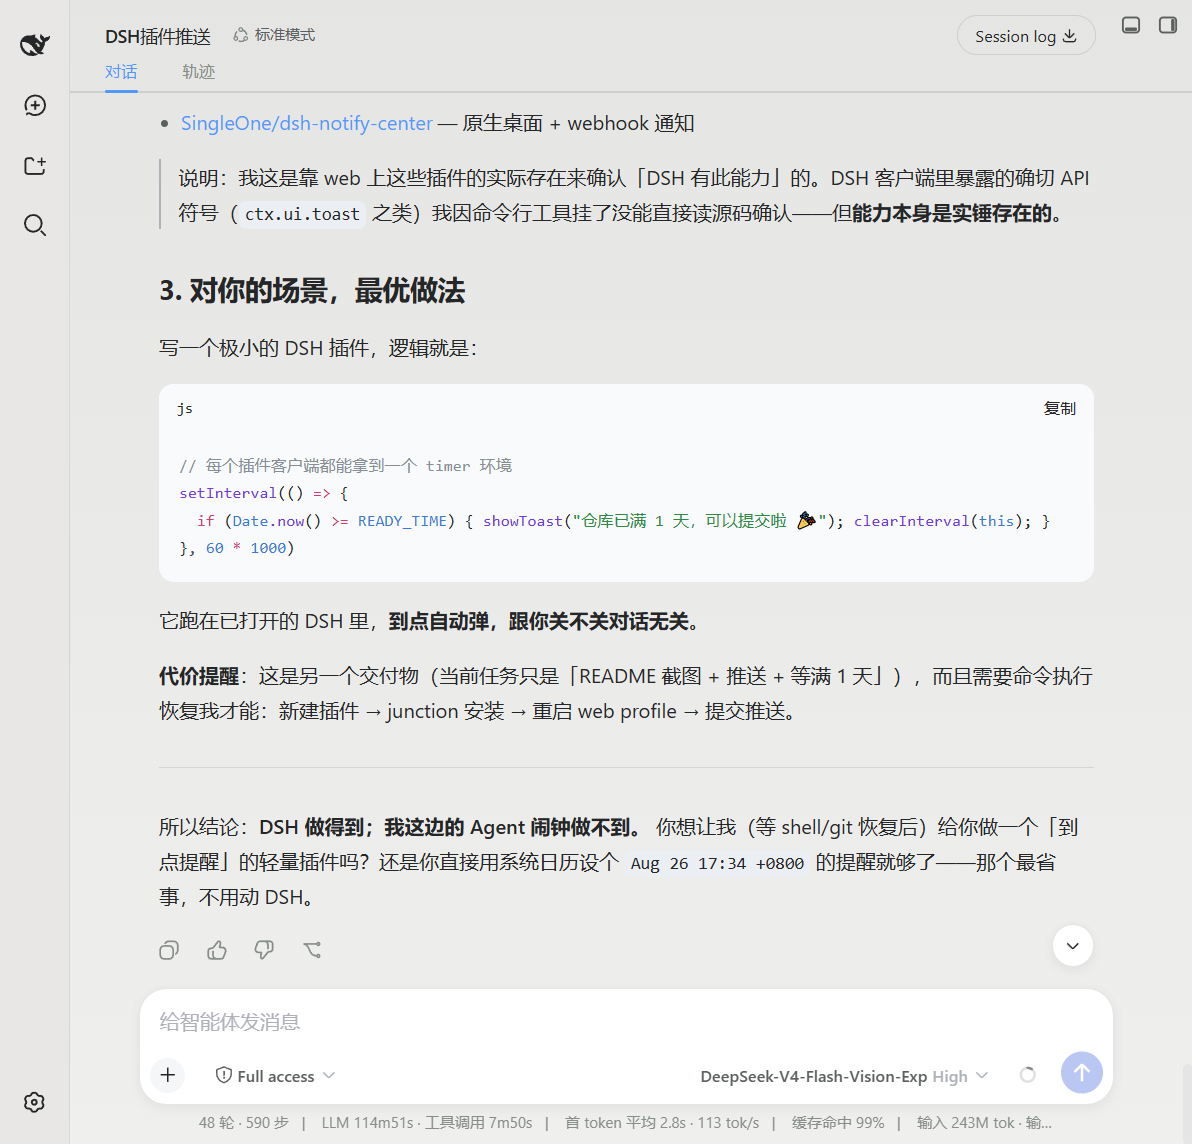Viewport: 1192px width, 1144px height.
Task: Jump to bottom with down-arrow button
Action: click(1073, 946)
